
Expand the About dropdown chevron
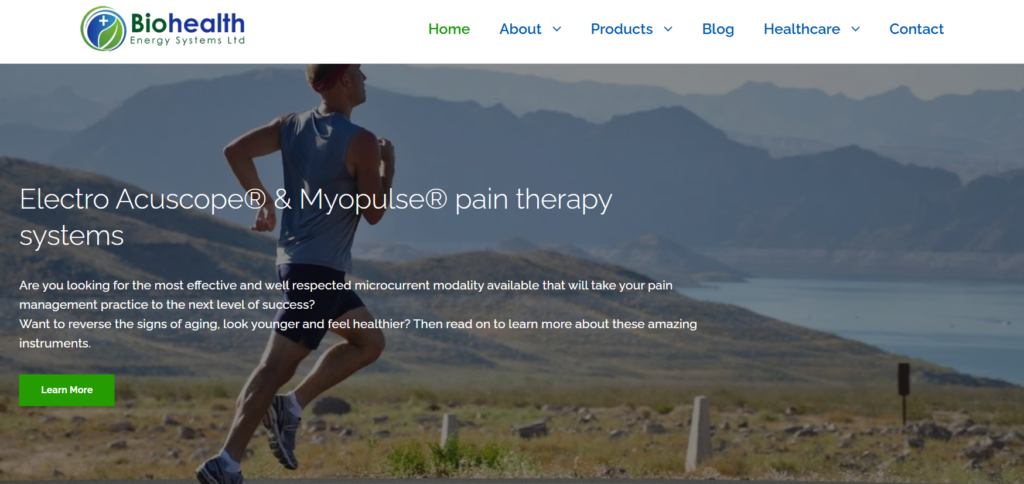[x=556, y=29]
